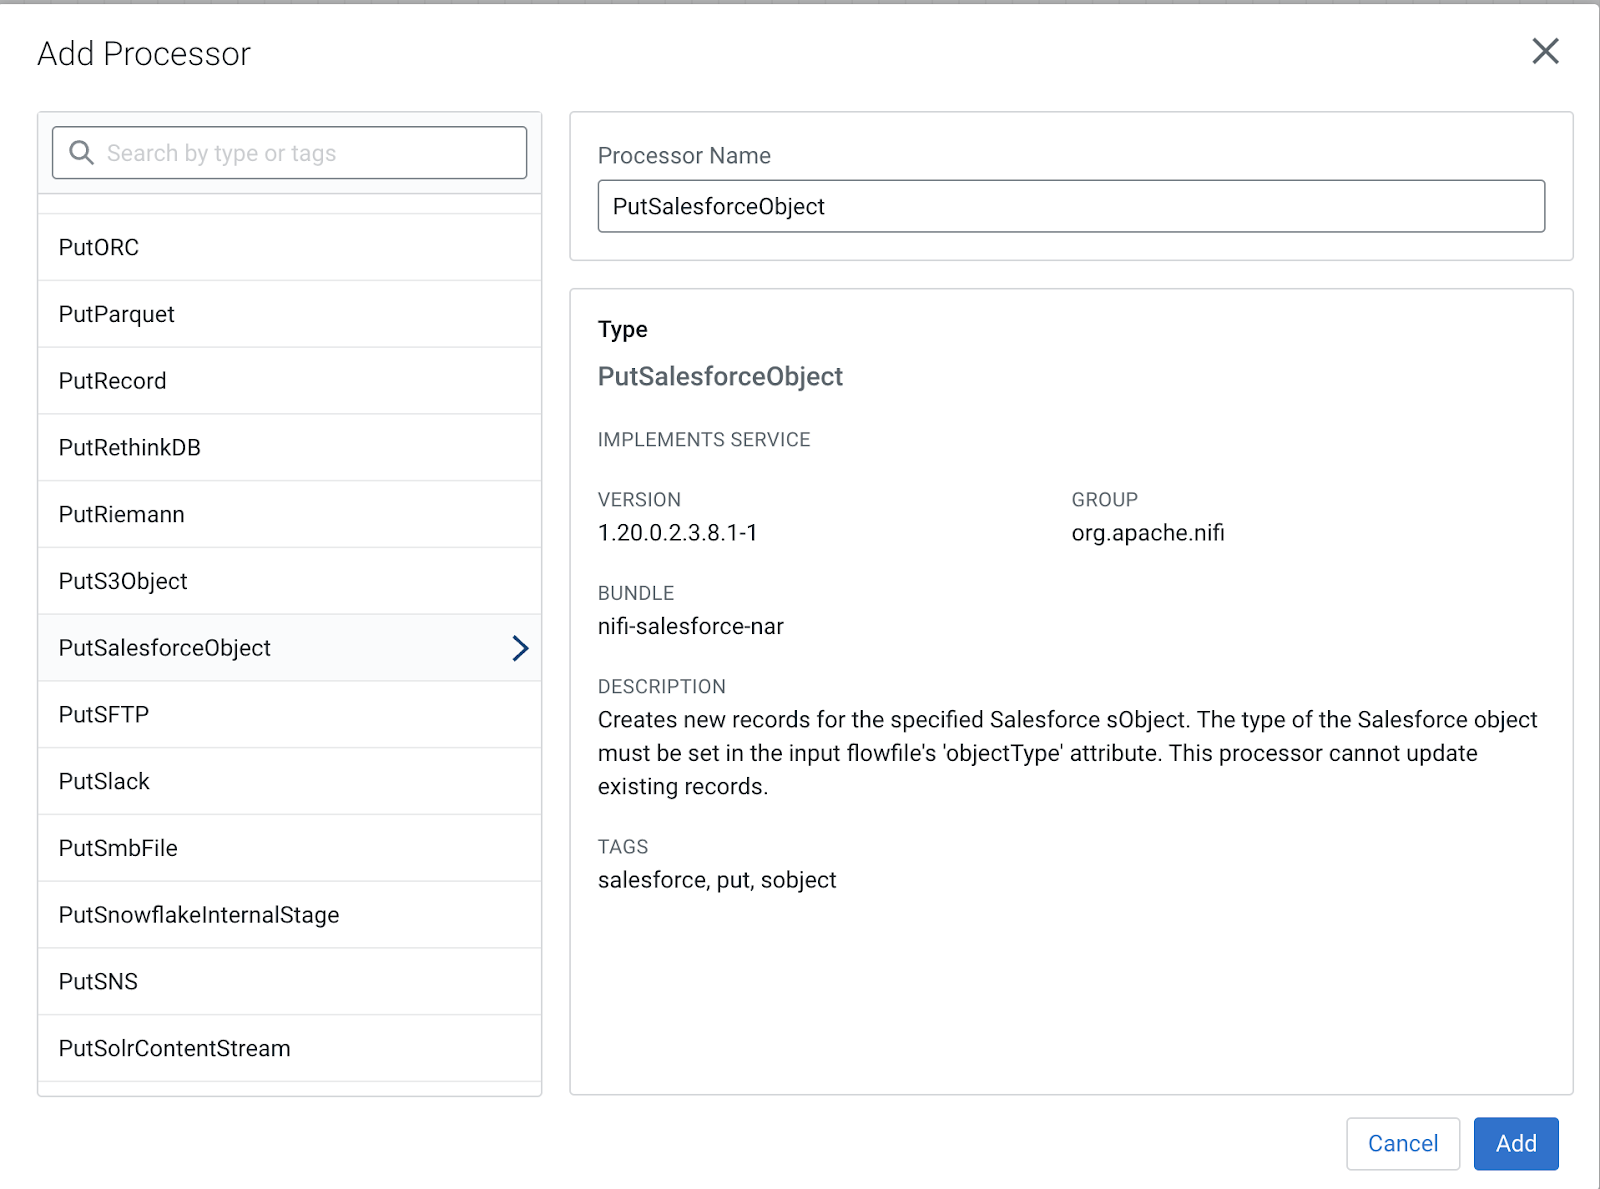Cancel adding the processor

(1403, 1143)
